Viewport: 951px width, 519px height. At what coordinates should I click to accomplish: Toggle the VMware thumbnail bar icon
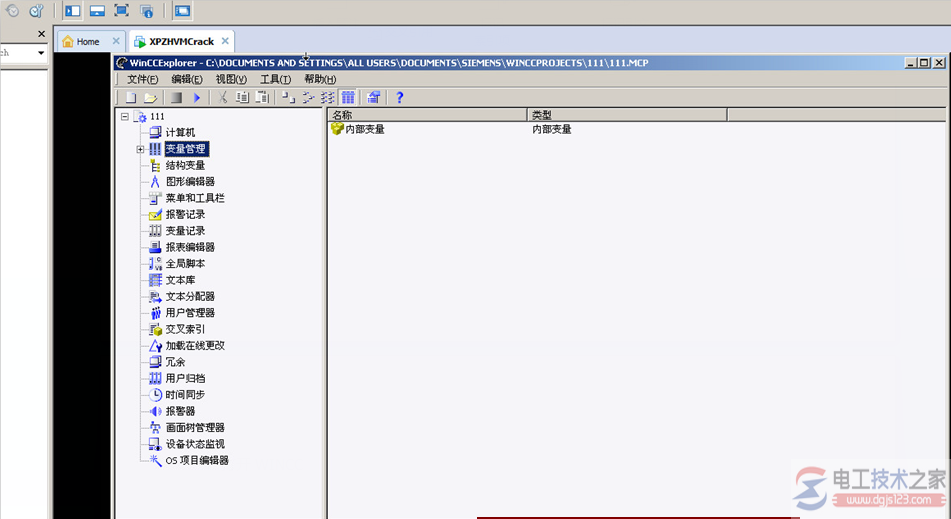(x=97, y=10)
